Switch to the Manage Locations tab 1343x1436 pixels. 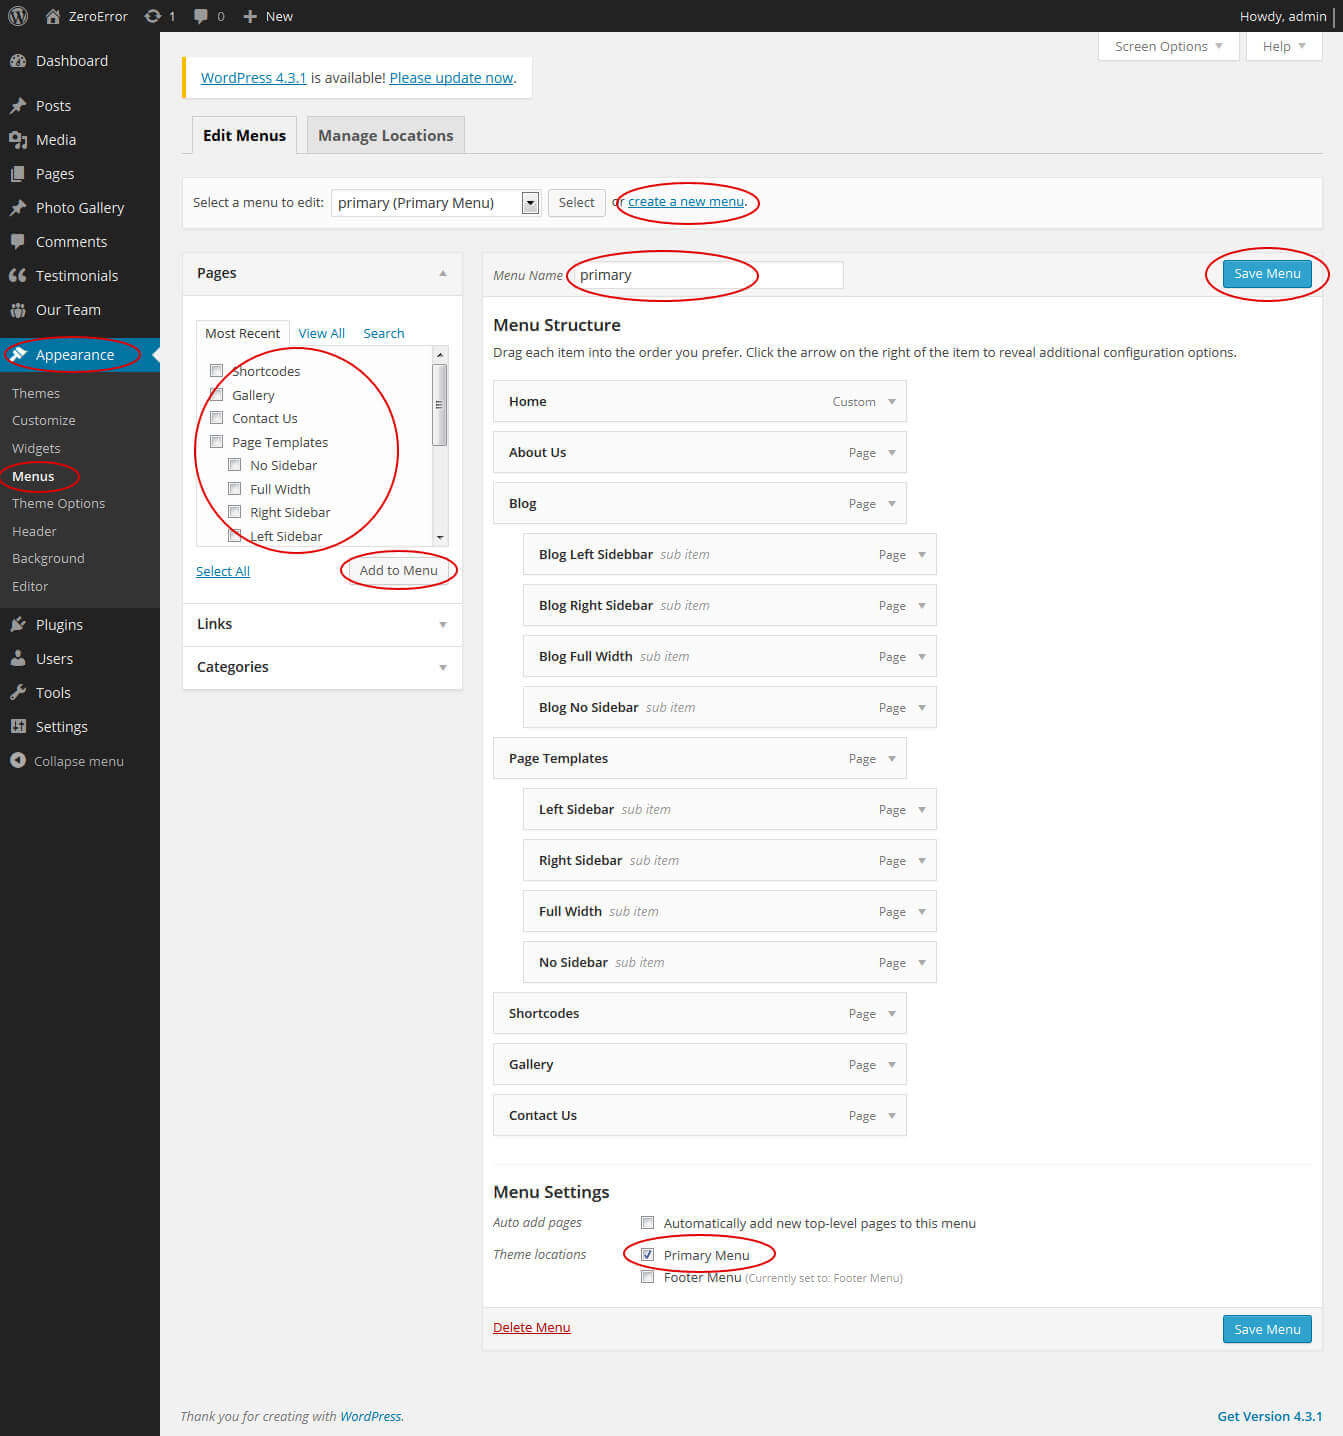click(x=385, y=136)
